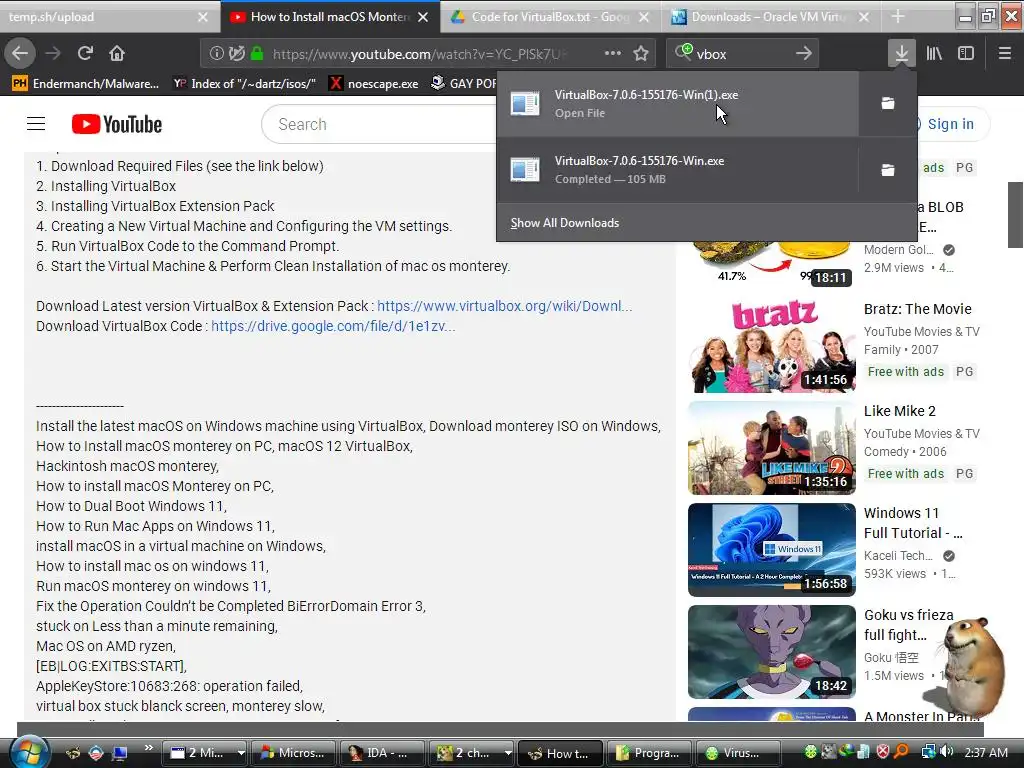Open the noescape.exe bookmark
This screenshot has width=1024, height=768.
374,84
